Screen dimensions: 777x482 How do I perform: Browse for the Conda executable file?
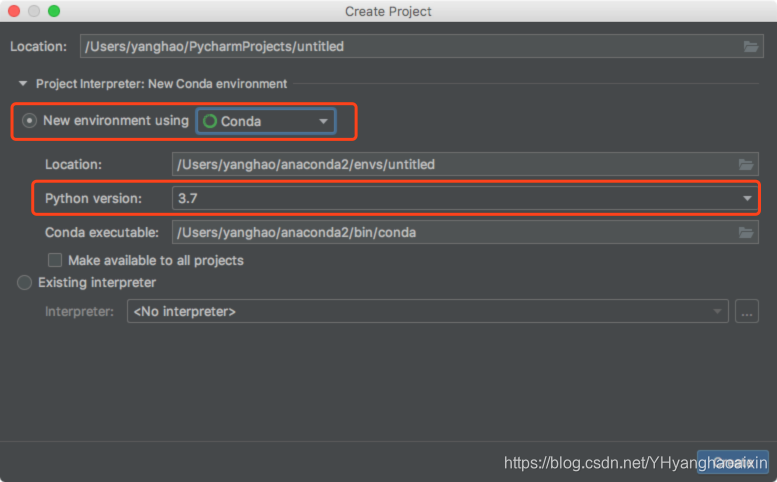point(746,232)
